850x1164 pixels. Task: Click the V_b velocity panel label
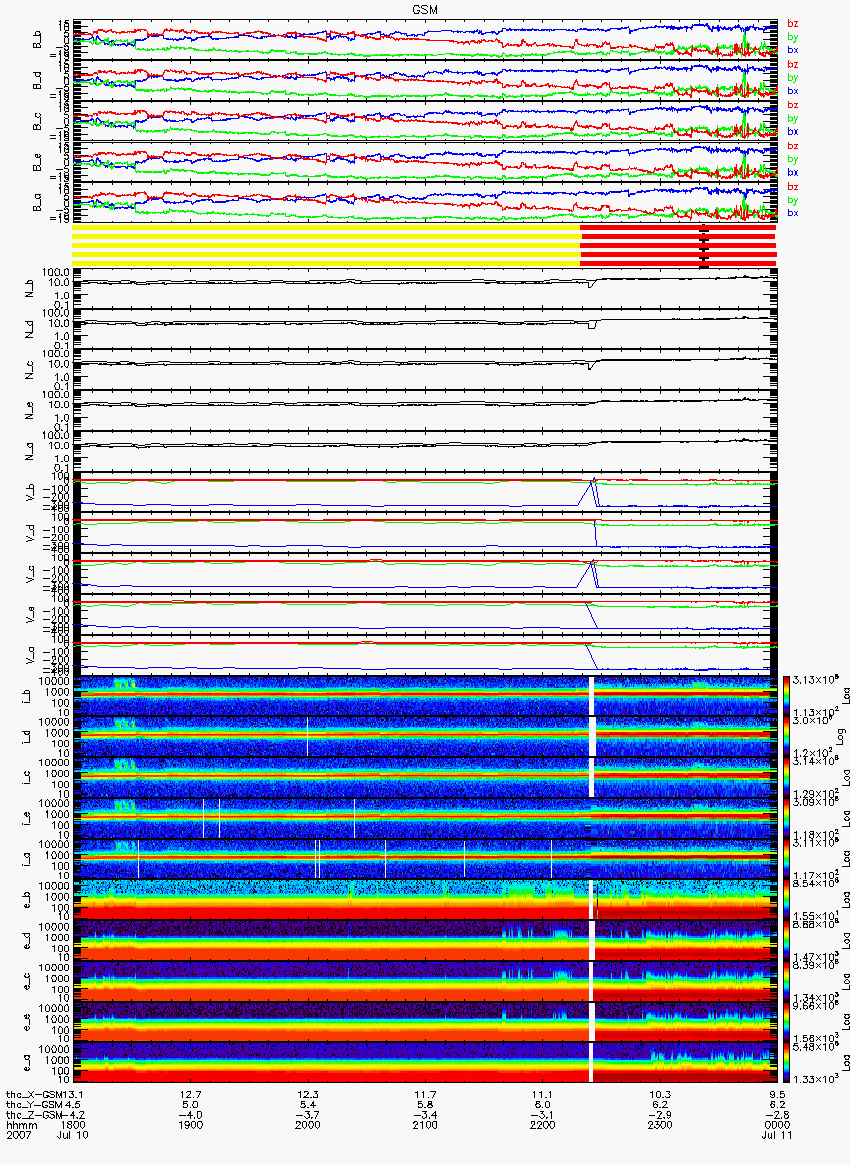[x=30, y=492]
